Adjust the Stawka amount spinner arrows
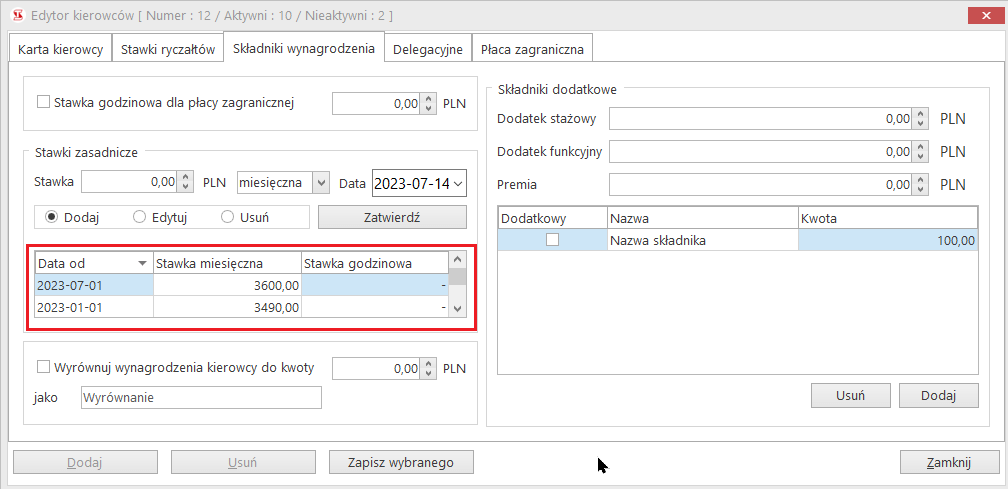Viewport: 1008px width, 489px height. 185,182
